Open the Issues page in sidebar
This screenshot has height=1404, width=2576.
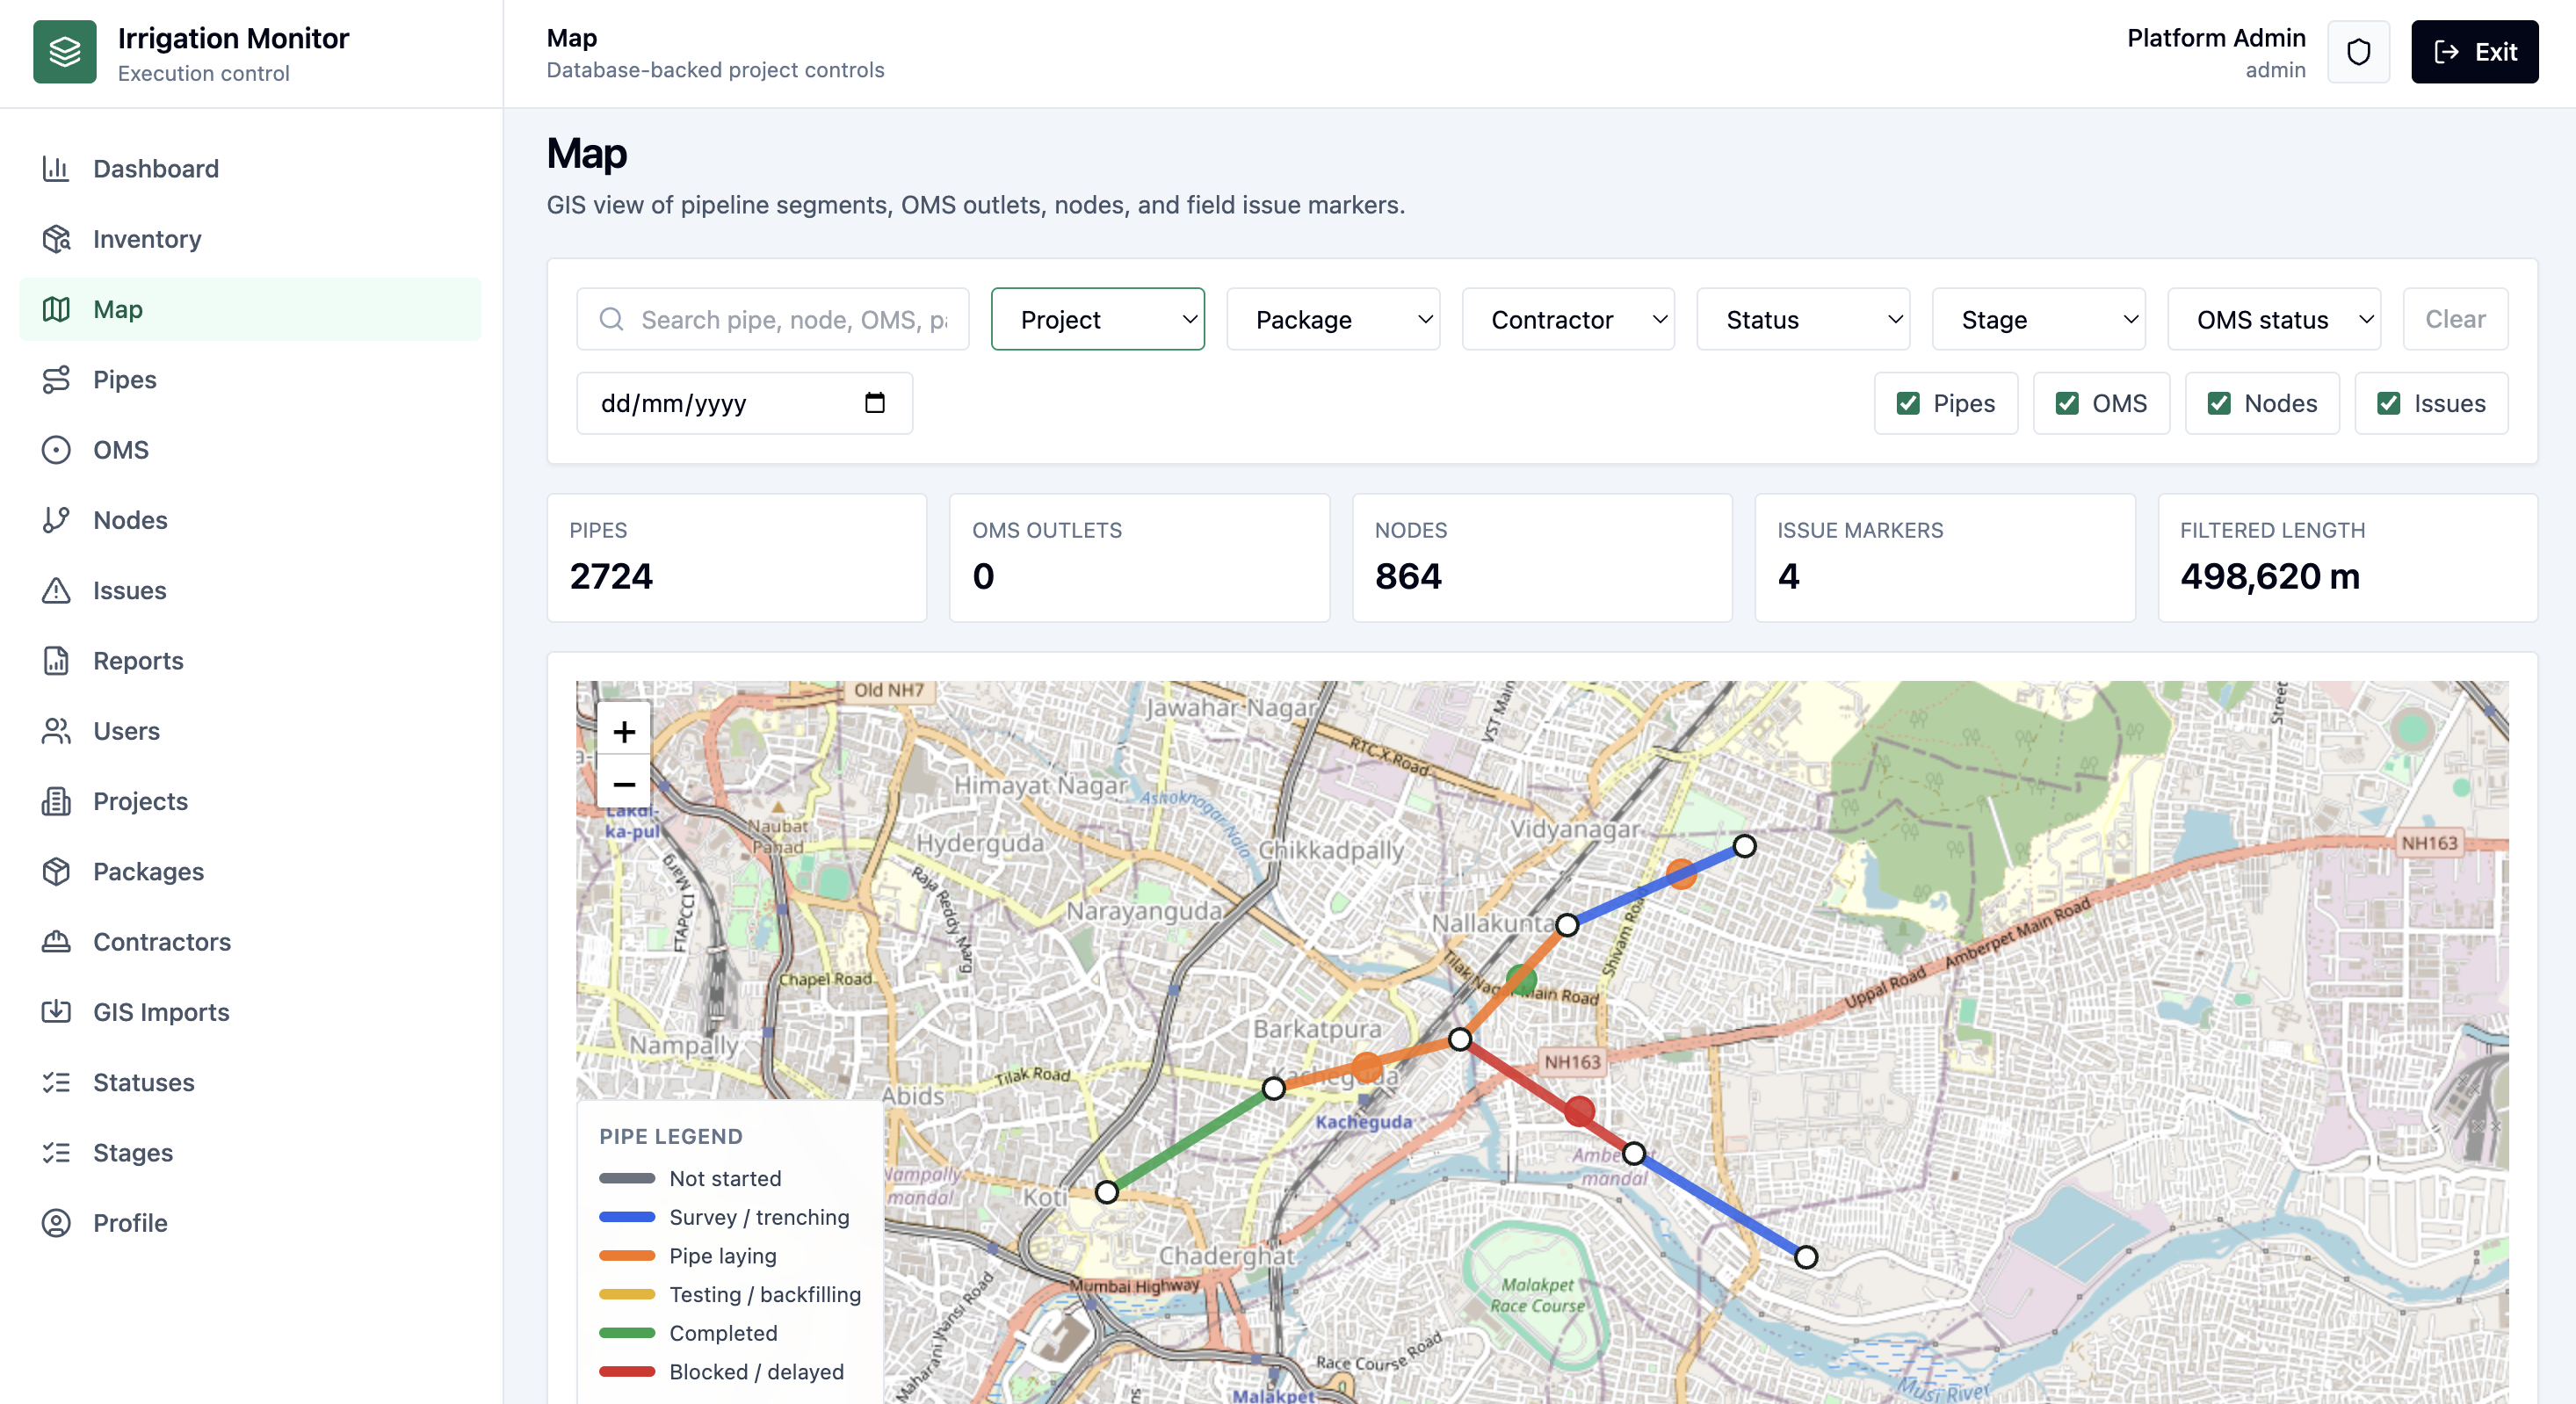[x=250, y=590]
